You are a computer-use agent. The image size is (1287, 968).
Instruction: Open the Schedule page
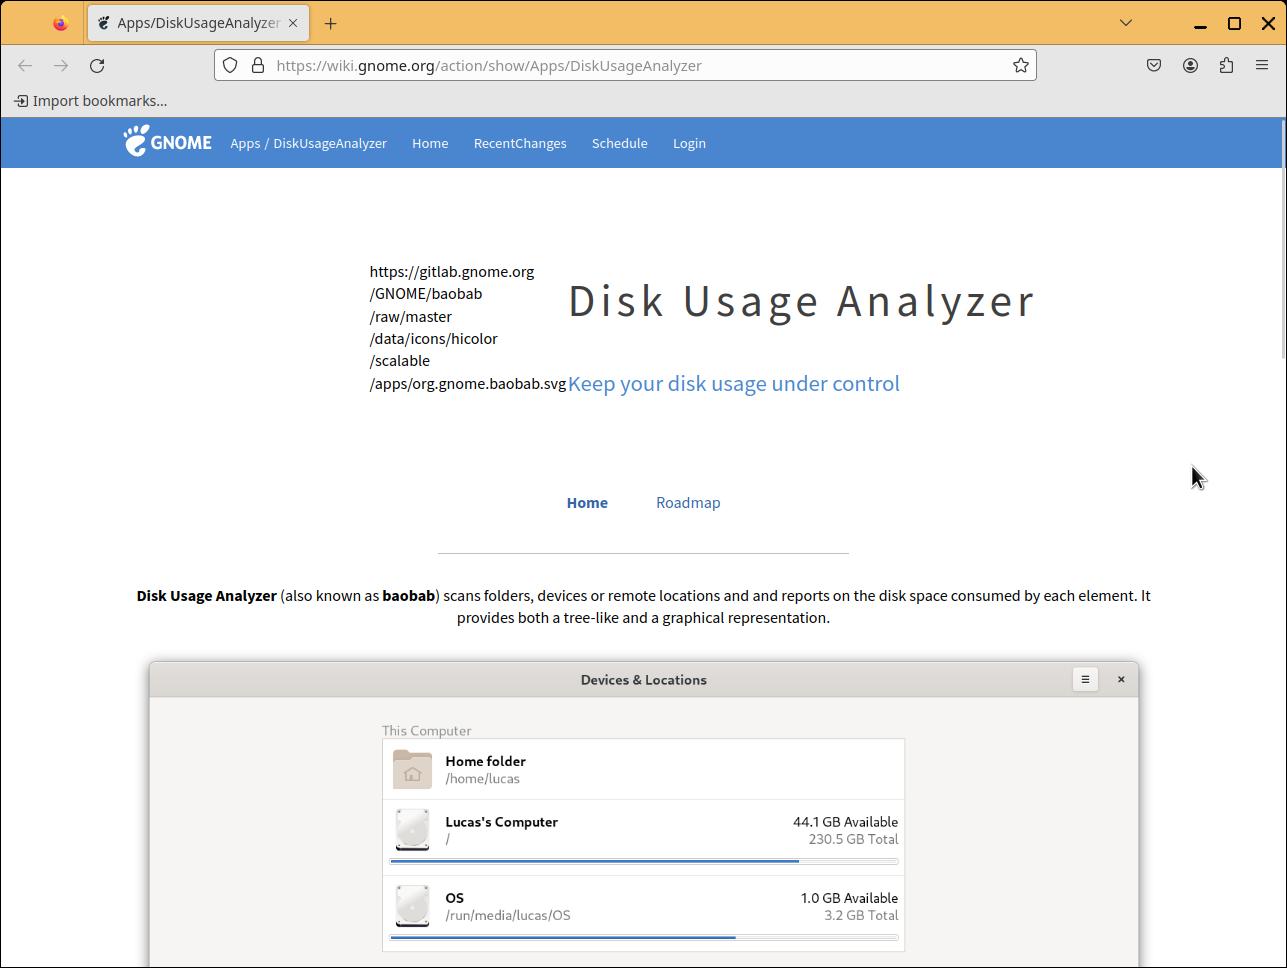tap(620, 143)
